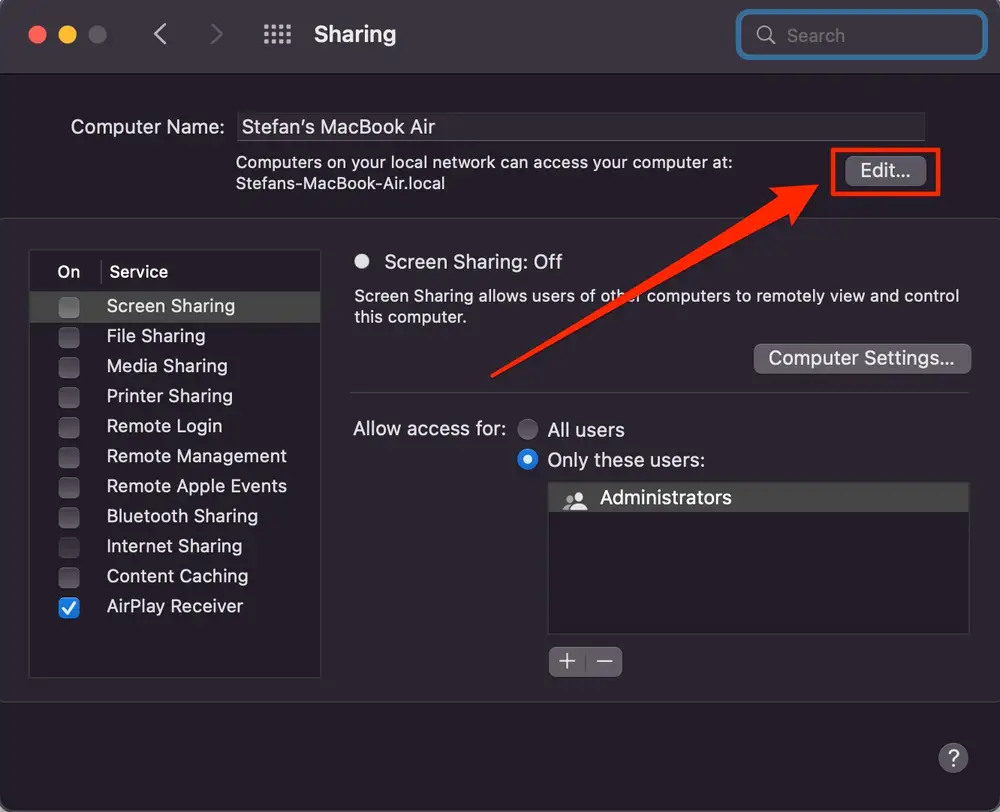Image resolution: width=1000 pixels, height=812 pixels.
Task: Select the Remote Apple Events label
Action: click(x=196, y=486)
